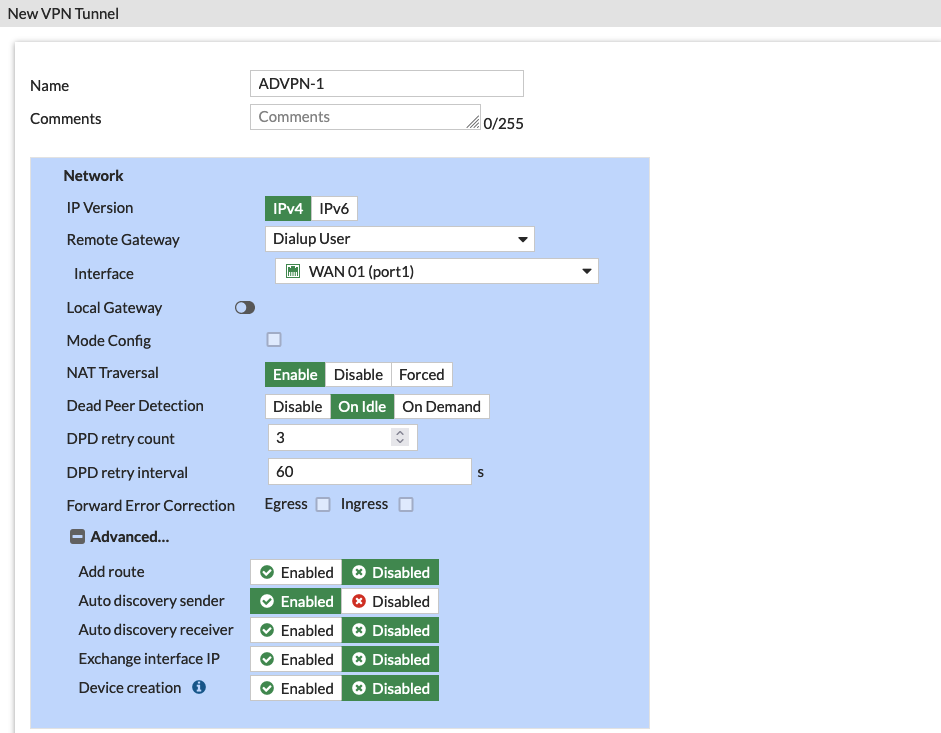Click the tunnel Name input field
Screen dimensions: 941x733
tap(387, 84)
